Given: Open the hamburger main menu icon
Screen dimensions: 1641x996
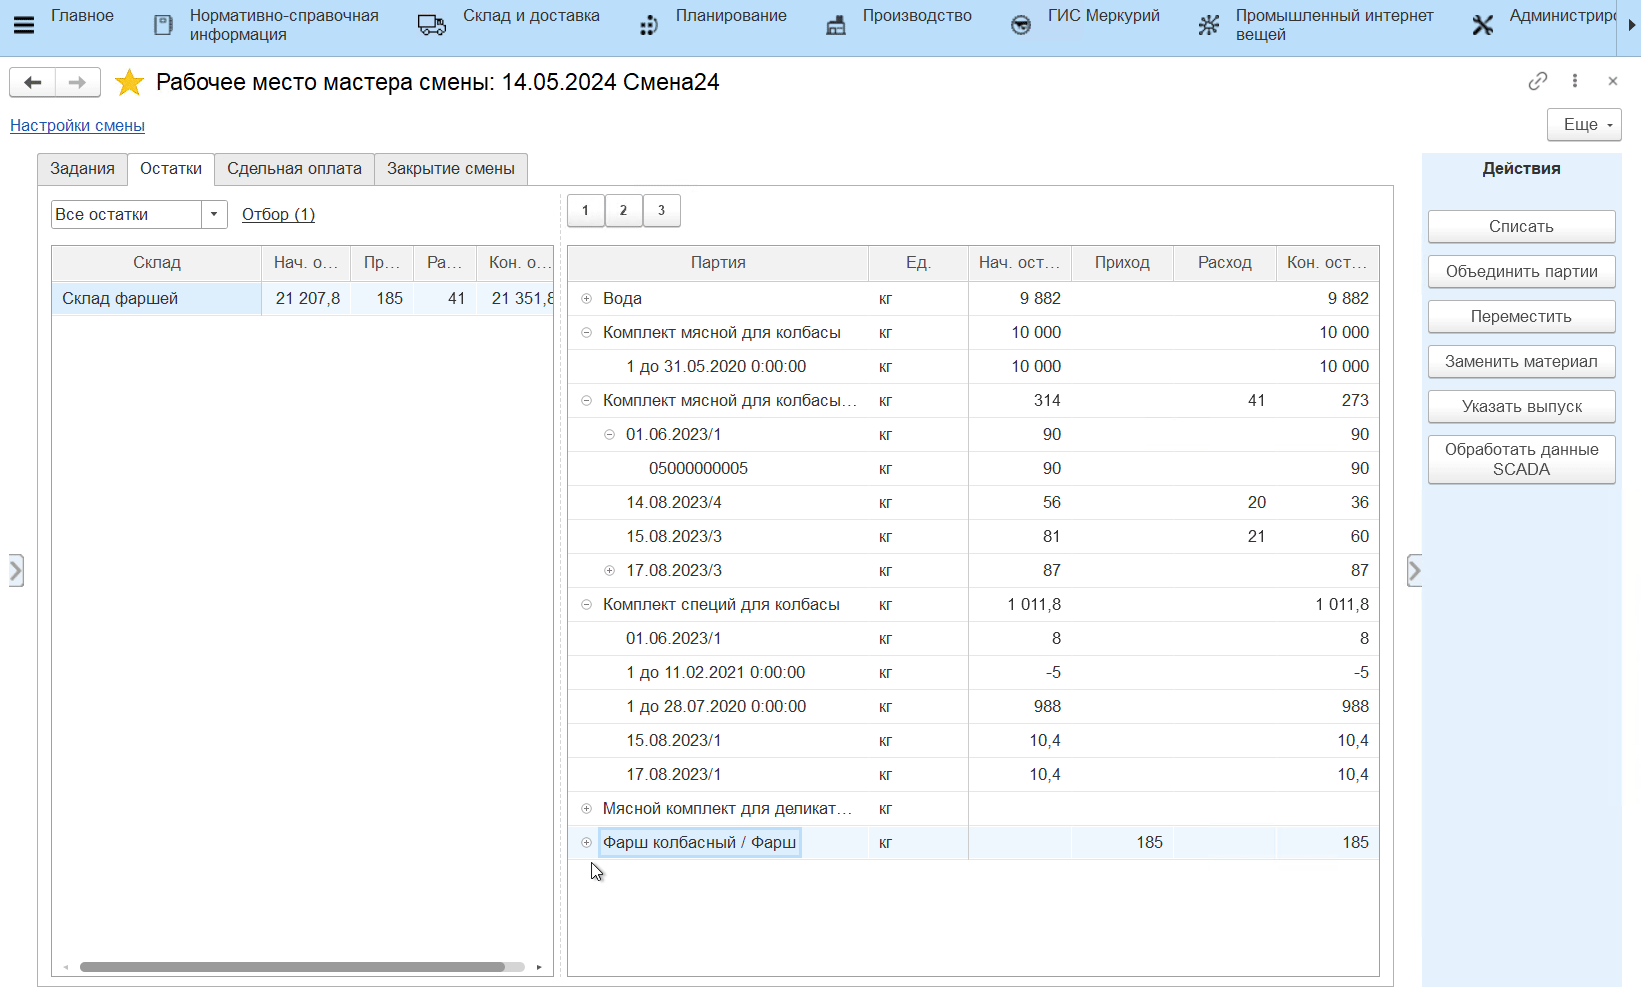Looking at the screenshot, I should 24,25.
